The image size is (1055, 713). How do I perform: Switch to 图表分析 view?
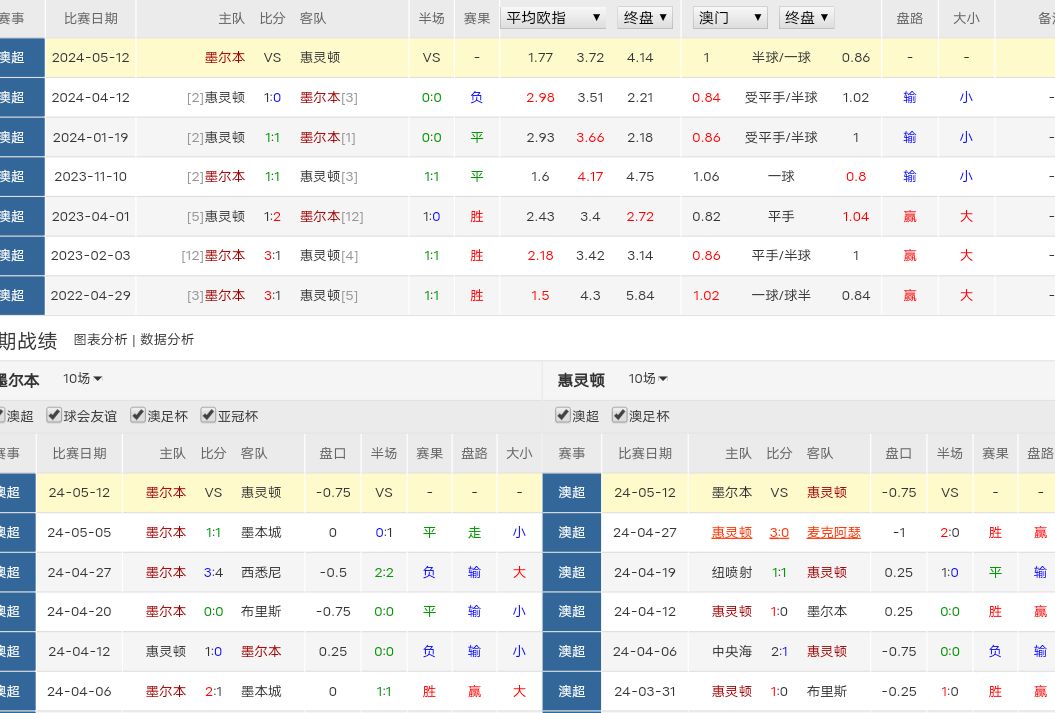click(x=100, y=340)
